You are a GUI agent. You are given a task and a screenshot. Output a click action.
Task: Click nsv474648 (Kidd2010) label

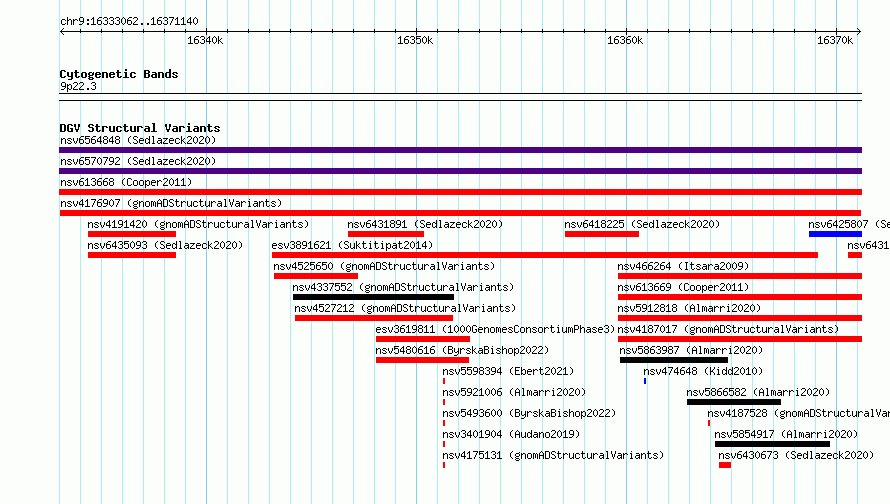pyautogui.click(x=703, y=371)
